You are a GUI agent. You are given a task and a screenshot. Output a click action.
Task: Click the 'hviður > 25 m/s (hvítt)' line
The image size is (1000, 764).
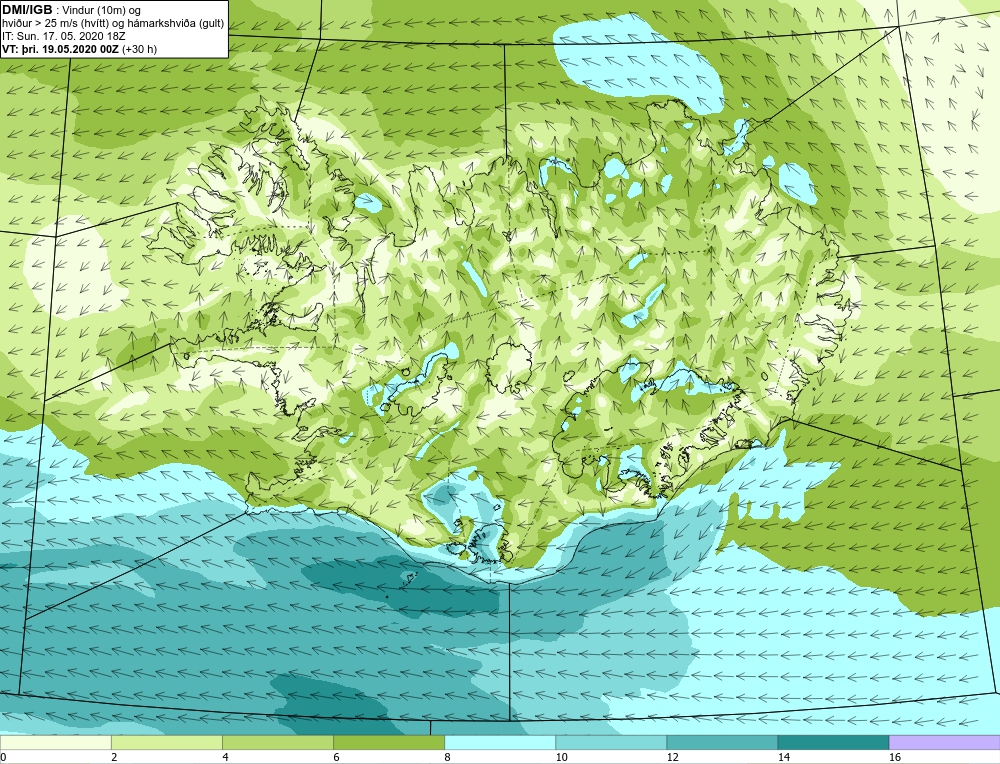point(56,24)
